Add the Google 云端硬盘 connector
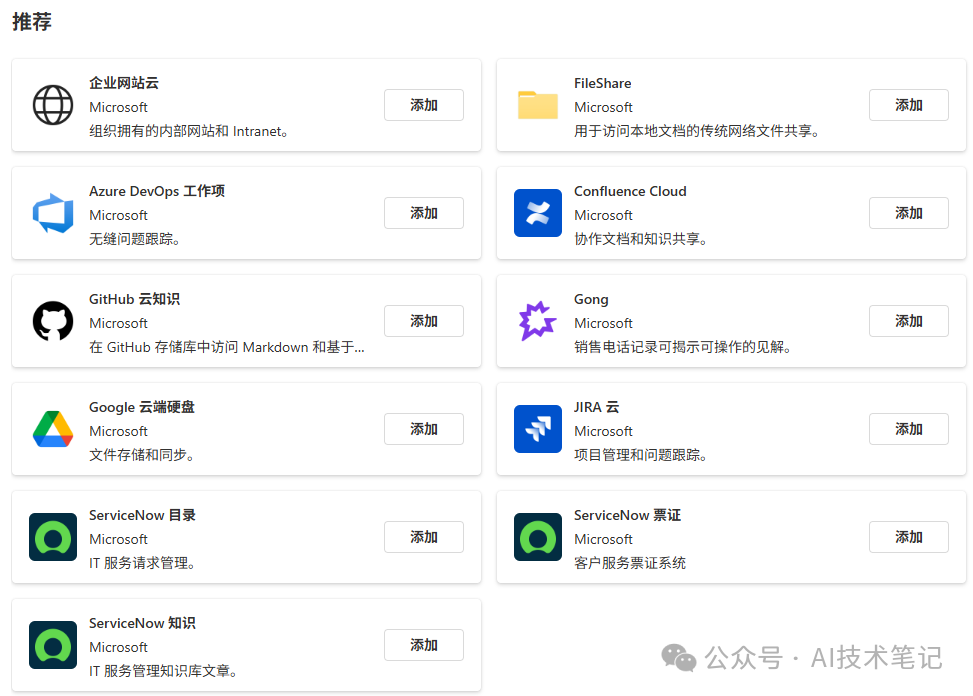Screen dimensions: 973x696 (424, 429)
